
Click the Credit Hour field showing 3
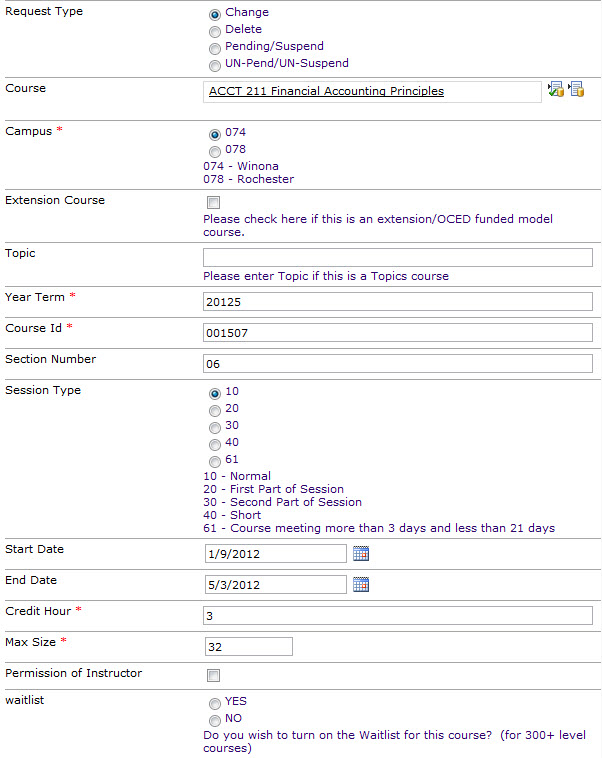[x=397, y=615]
